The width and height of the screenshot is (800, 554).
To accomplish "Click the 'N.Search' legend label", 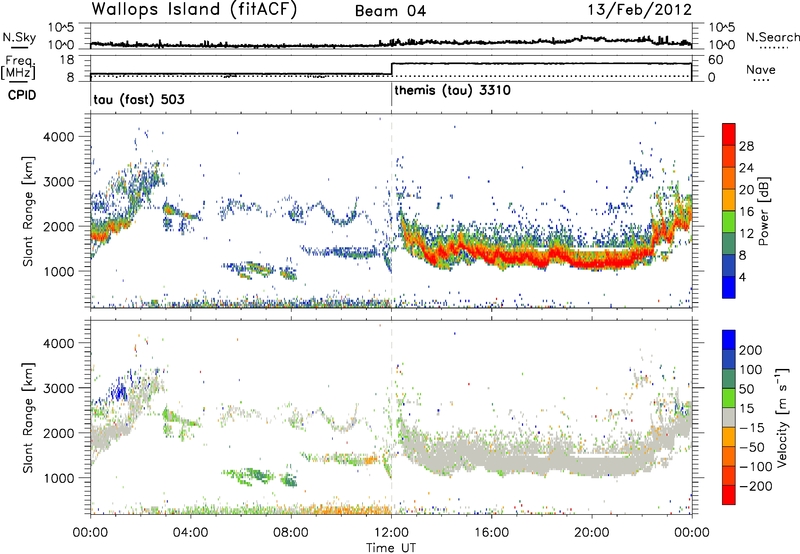I will pos(772,37).
